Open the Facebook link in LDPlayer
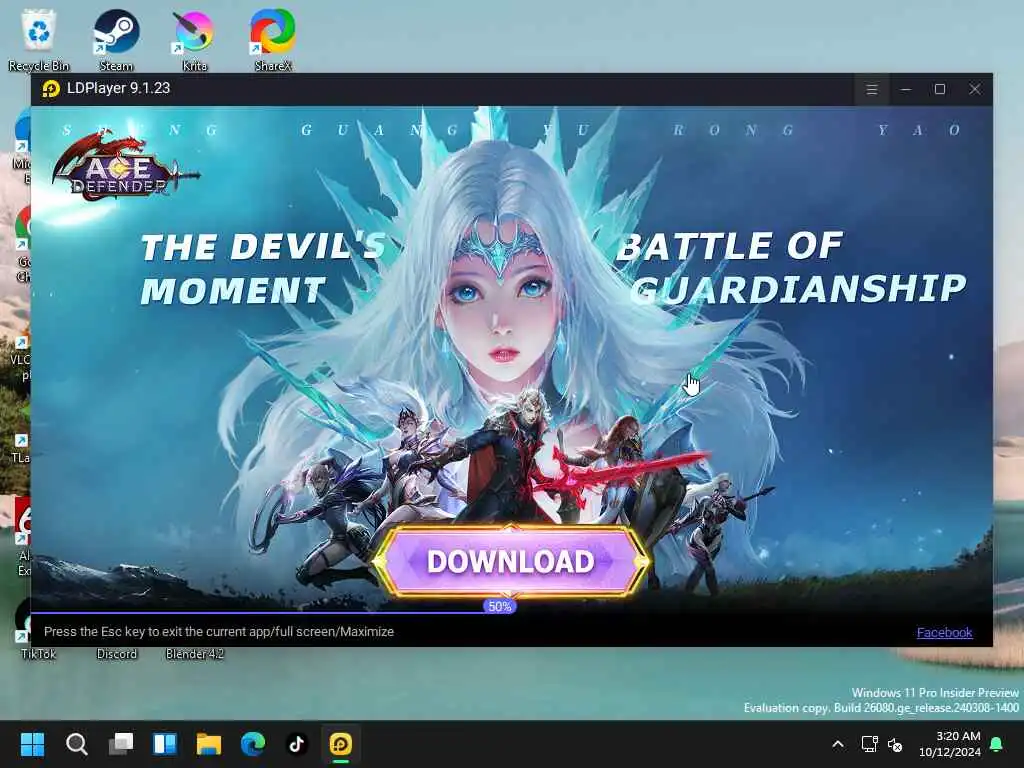The width and height of the screenshot is (1024, 768). (944, 632)
